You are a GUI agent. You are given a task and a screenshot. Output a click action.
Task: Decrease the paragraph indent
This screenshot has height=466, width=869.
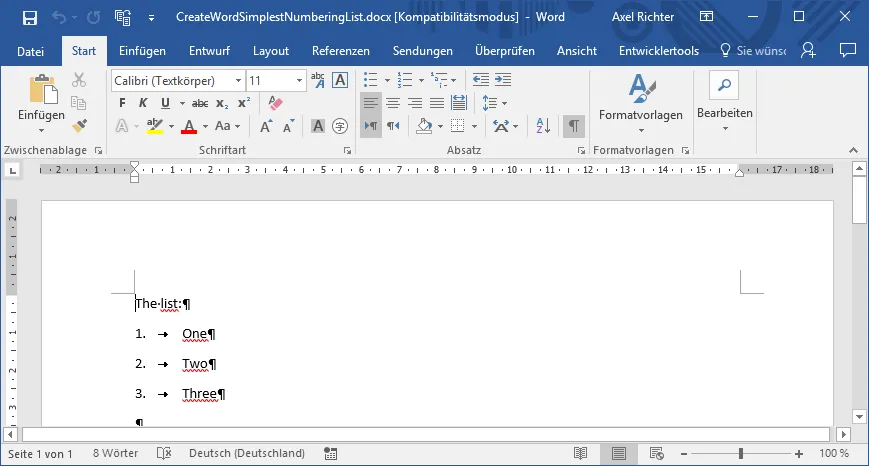[x=480, y=80]
